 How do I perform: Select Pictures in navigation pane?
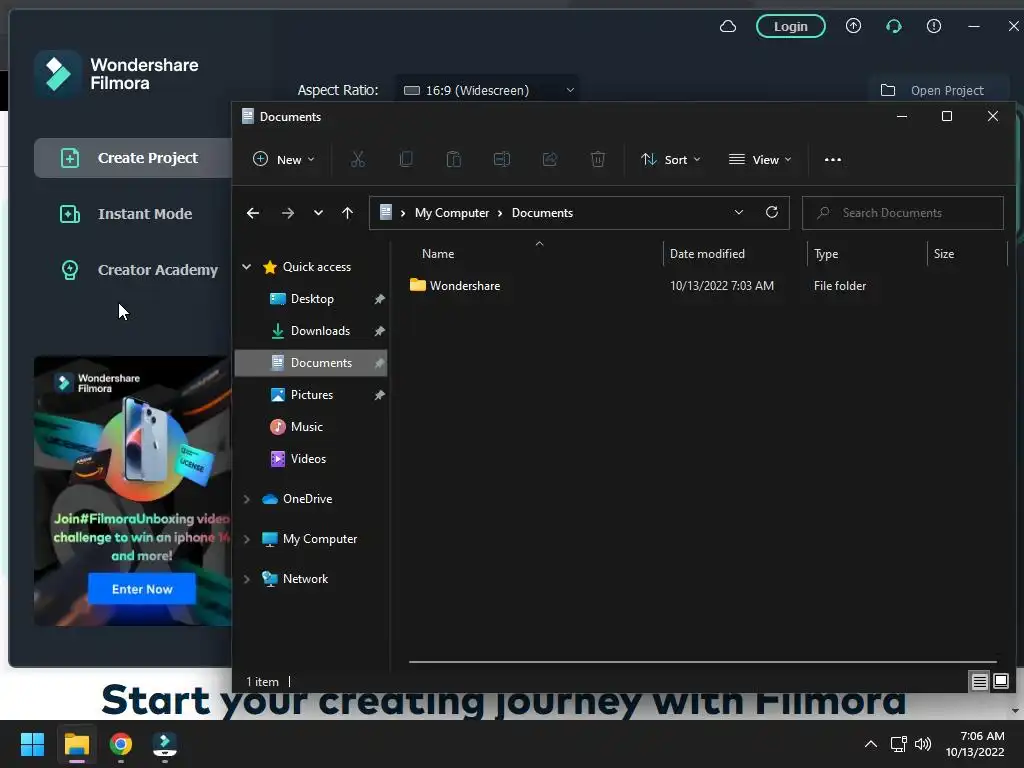click(311, 395)
